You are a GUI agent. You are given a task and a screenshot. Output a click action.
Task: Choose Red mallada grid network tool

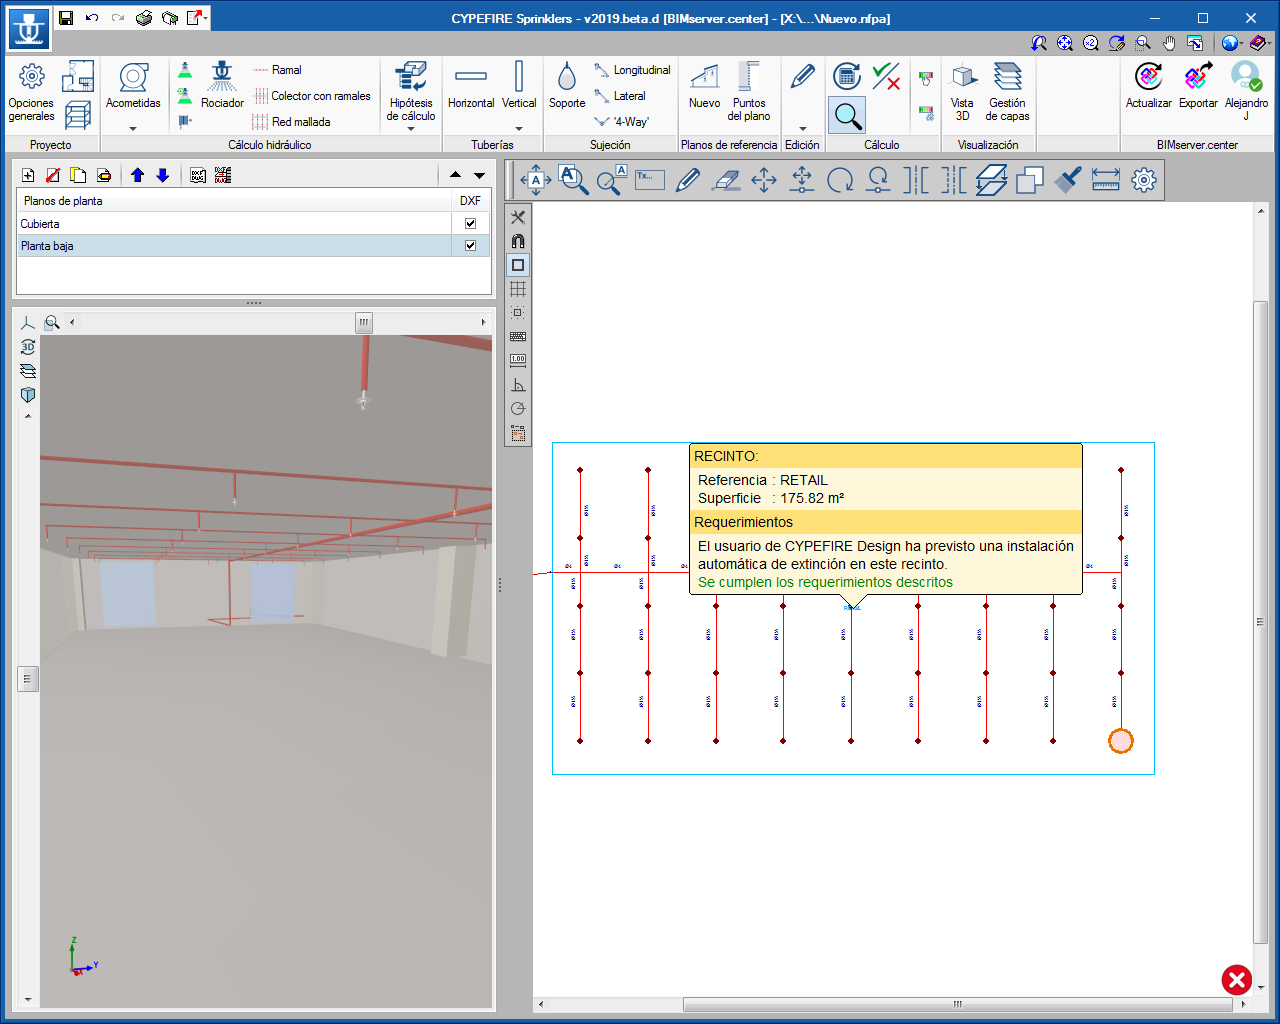pyautogui.click(x=291, y=122)
